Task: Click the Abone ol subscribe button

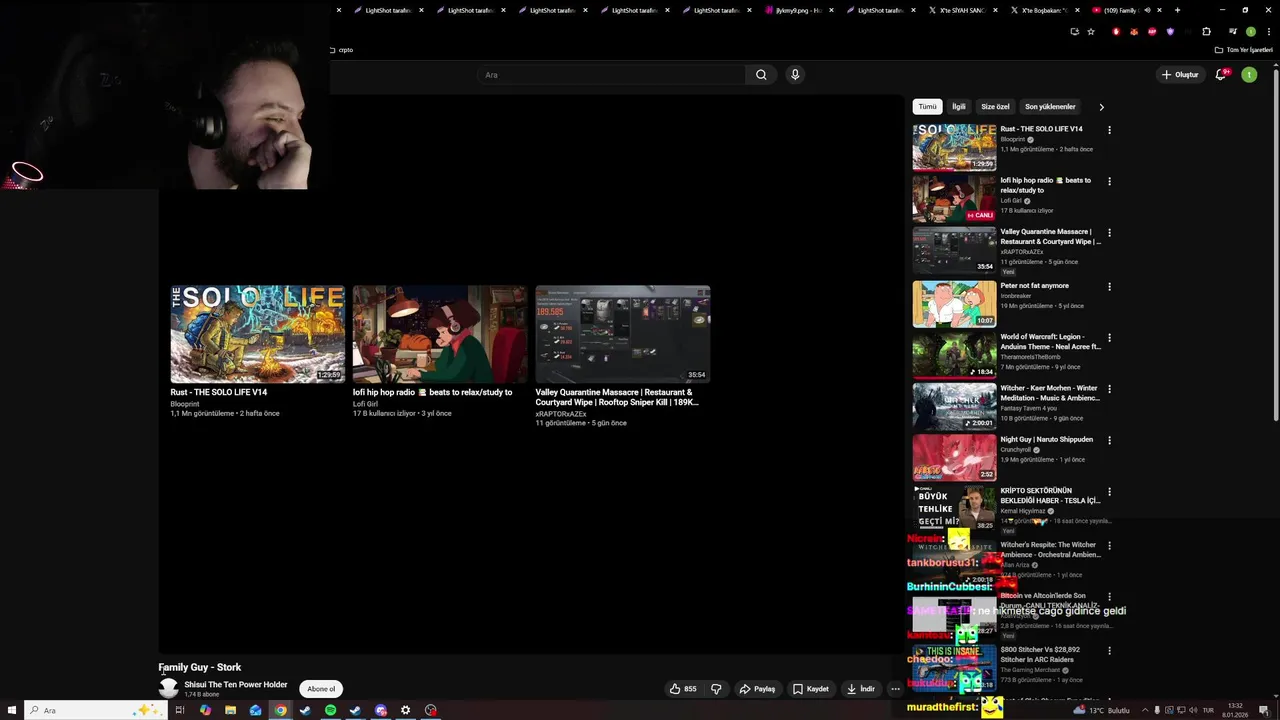Action: point(321,689)
